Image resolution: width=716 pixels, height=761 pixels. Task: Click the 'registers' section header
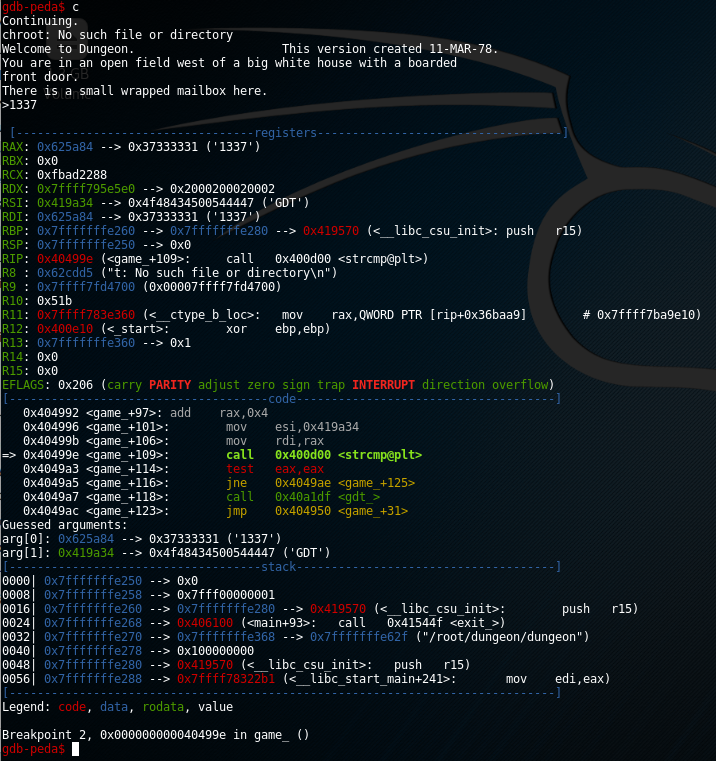[x=285, y=133]
